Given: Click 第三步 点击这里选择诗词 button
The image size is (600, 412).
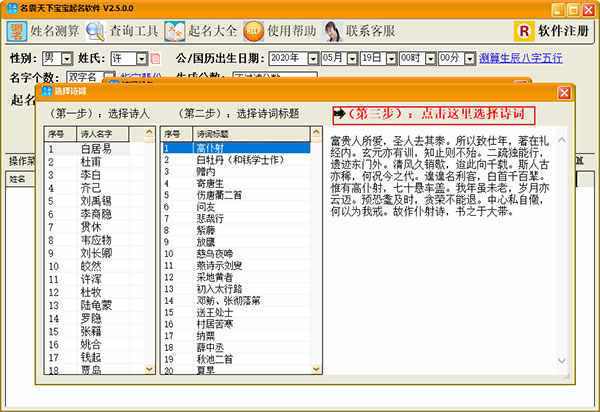Looking at the screenshot, I should tap(434, 115).
